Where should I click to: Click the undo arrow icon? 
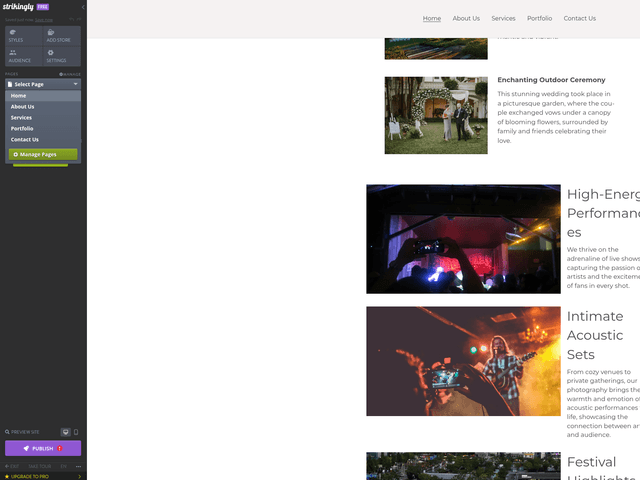pos(73,19)
